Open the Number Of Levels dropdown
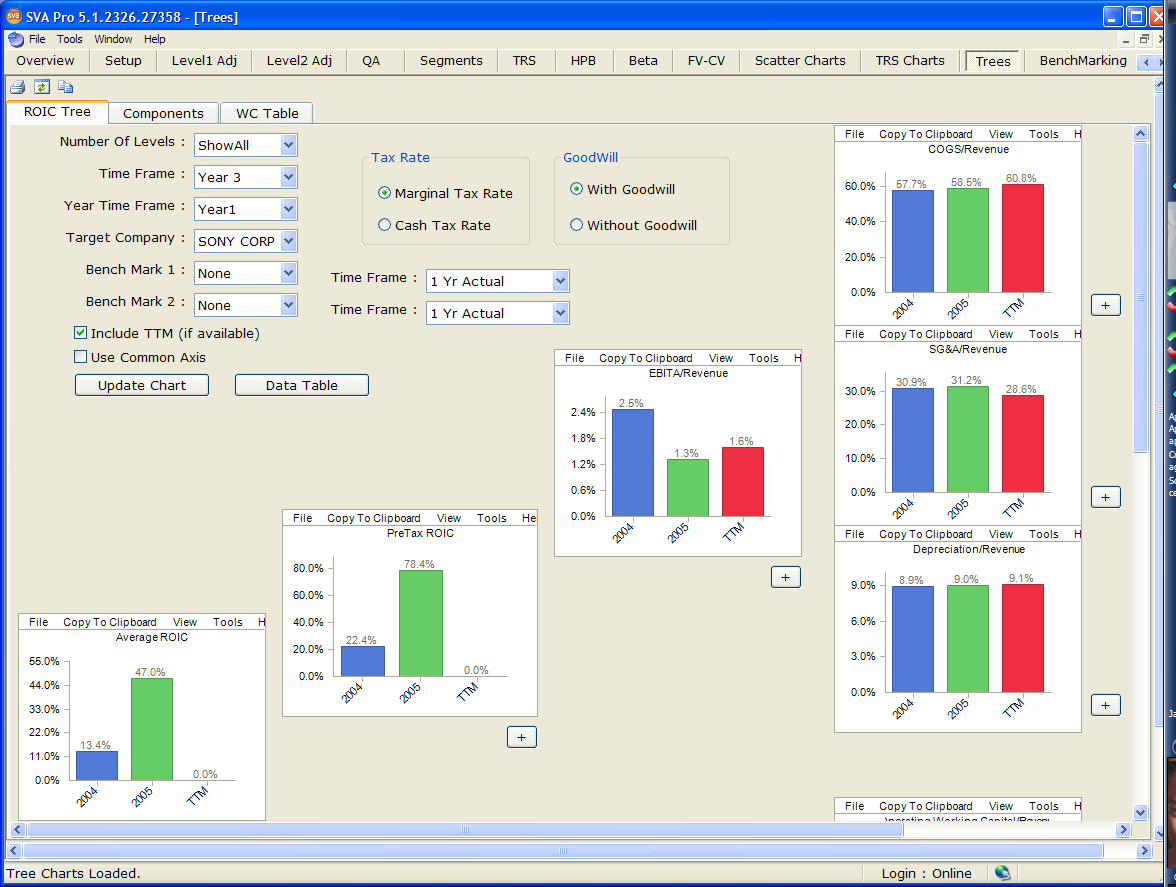 pos(288,145)
